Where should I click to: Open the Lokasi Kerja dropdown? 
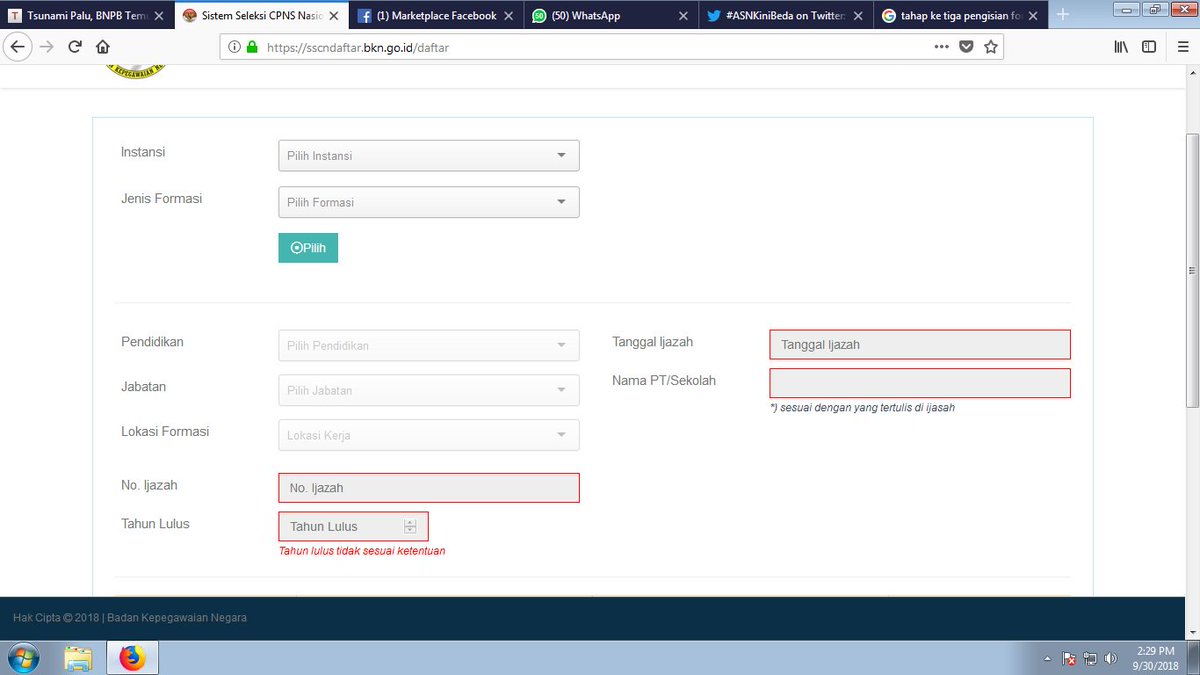click(x=428, y=435)
